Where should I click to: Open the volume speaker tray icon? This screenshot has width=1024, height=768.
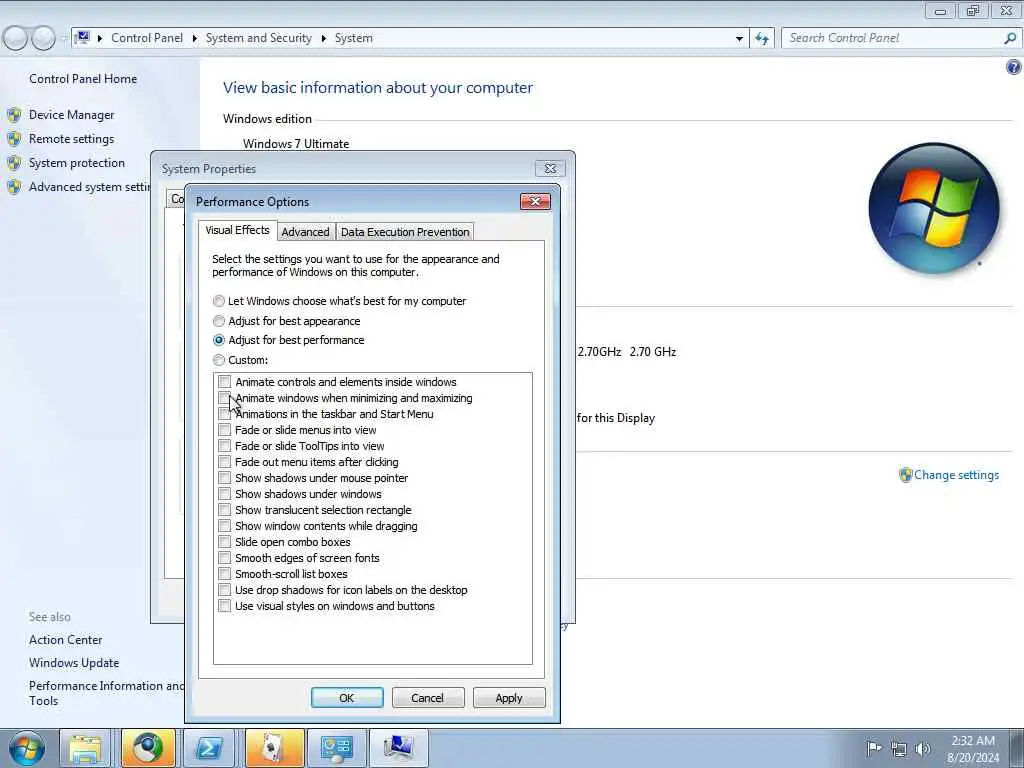click(923, 749)
